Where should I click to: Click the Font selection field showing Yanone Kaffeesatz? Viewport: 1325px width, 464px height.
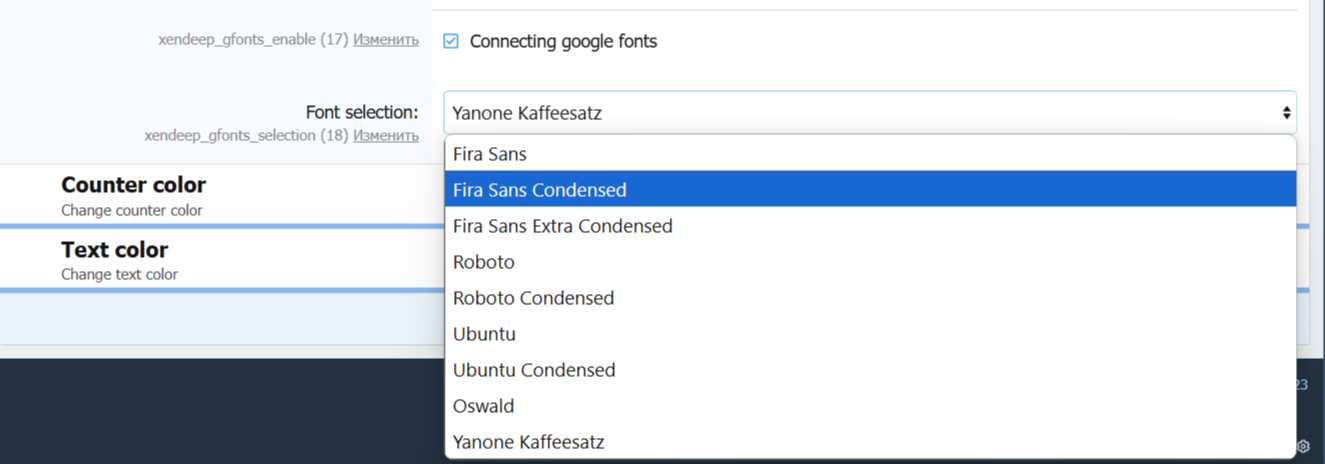tap(860, 113)
